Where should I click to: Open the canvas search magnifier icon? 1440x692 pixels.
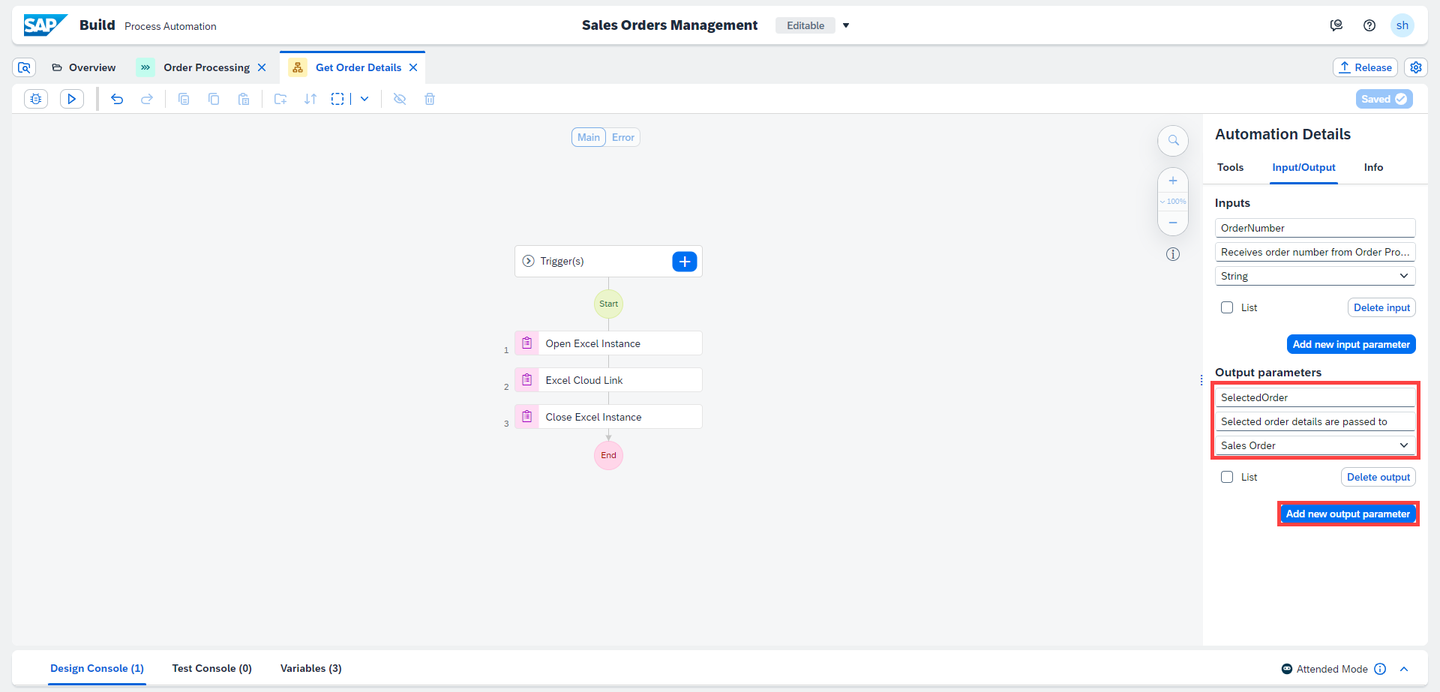coord(1173,141)
